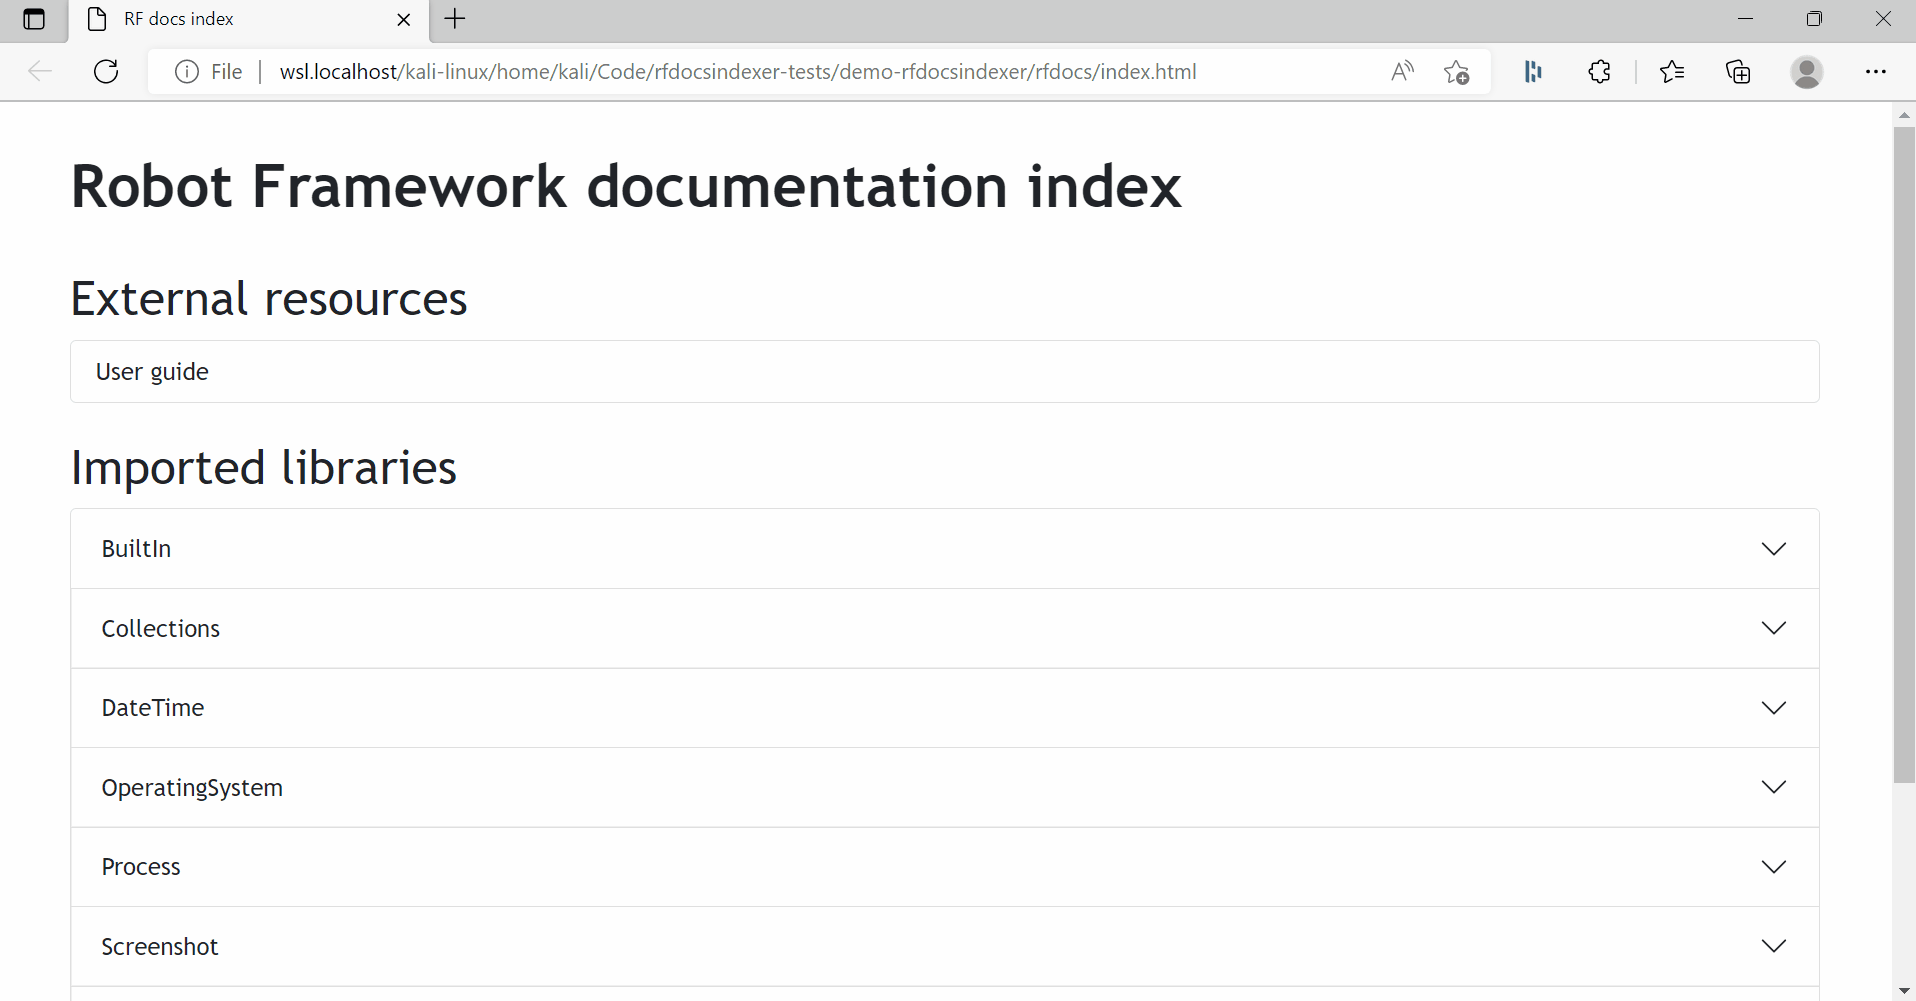
Task: Reload the documentation page
Action: pyautogui.click(x=106, y=71)
